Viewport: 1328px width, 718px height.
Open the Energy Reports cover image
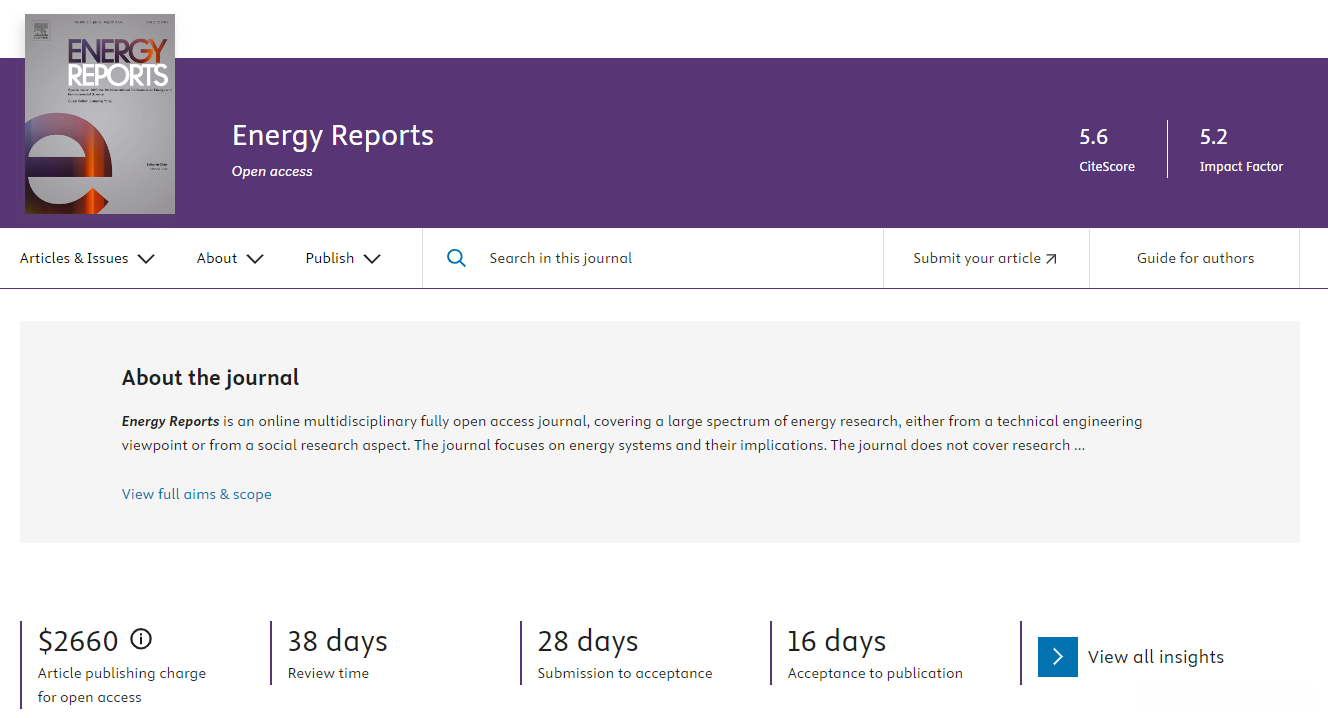100,114
